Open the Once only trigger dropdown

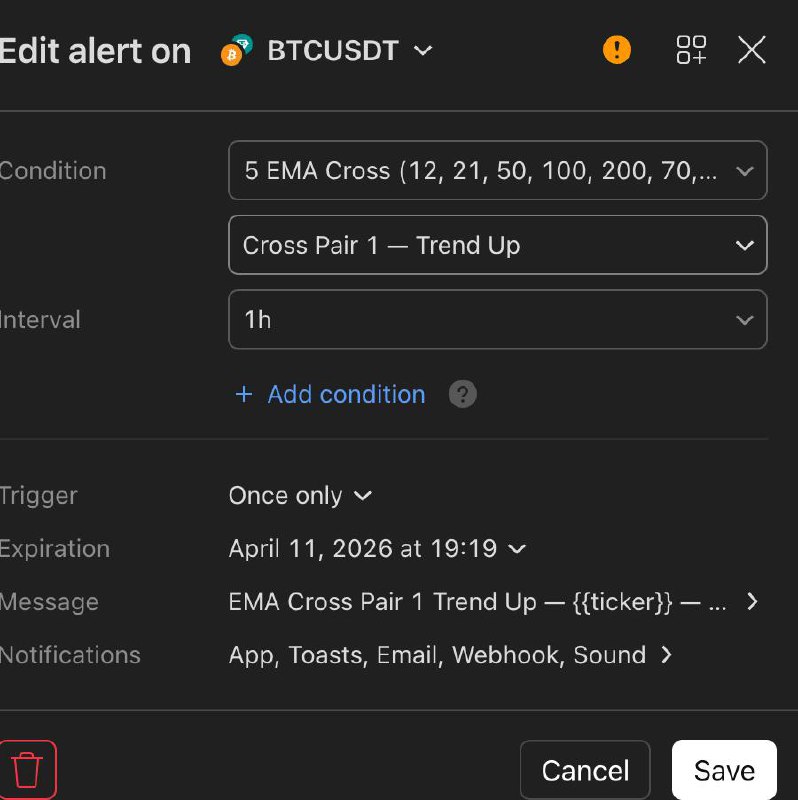click(300, 495)
